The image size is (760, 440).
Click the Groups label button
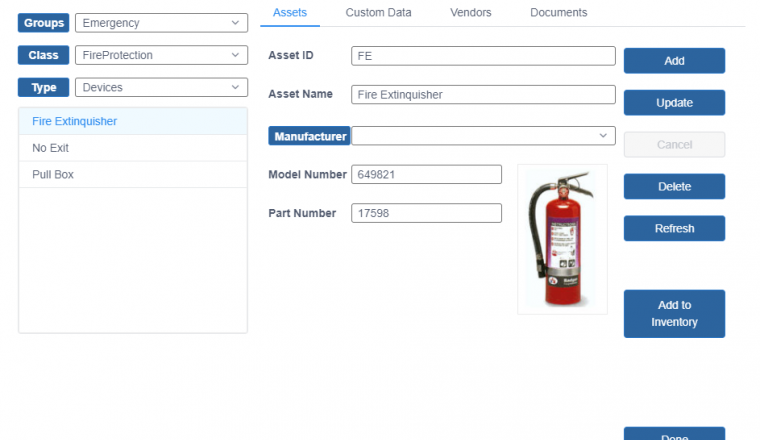[44, 23]
